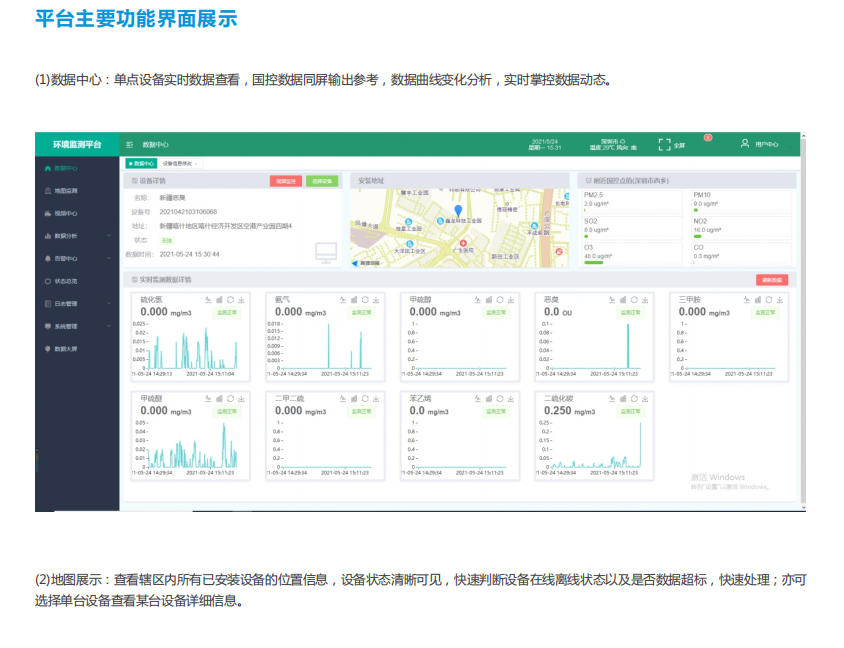Click the sidebar collapse hamburger icon
Screen dimensions: 844x648
(x=129, y=145)
